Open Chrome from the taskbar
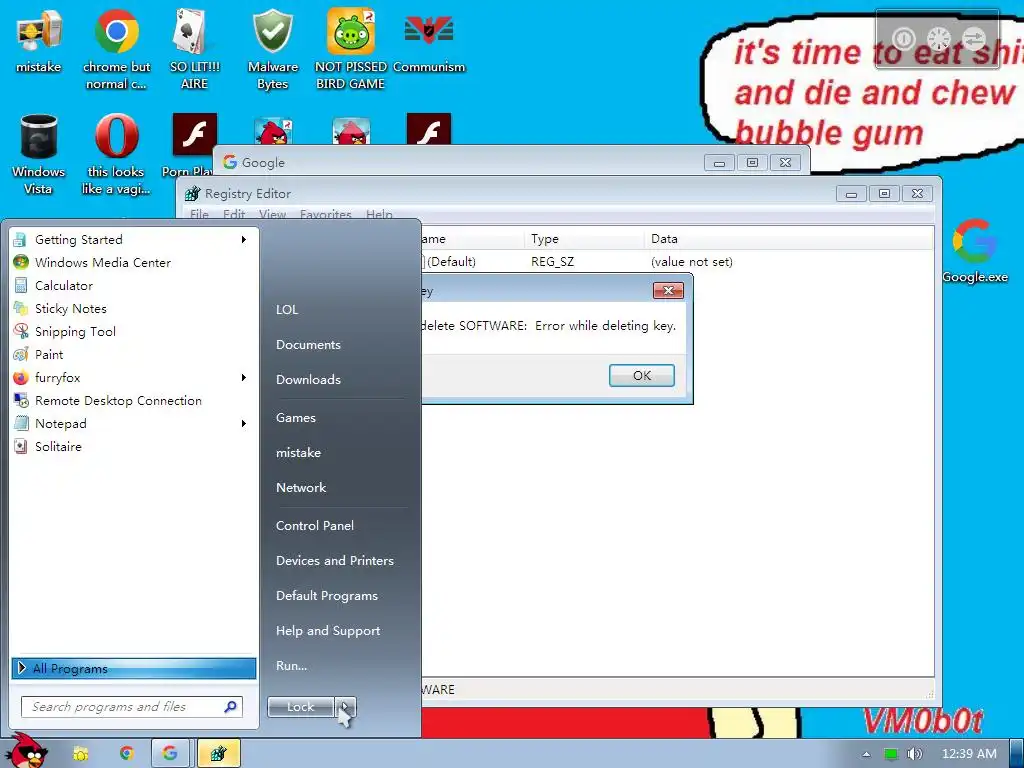Viewport: 1024px width, 768px height. (x=127, y=754)
